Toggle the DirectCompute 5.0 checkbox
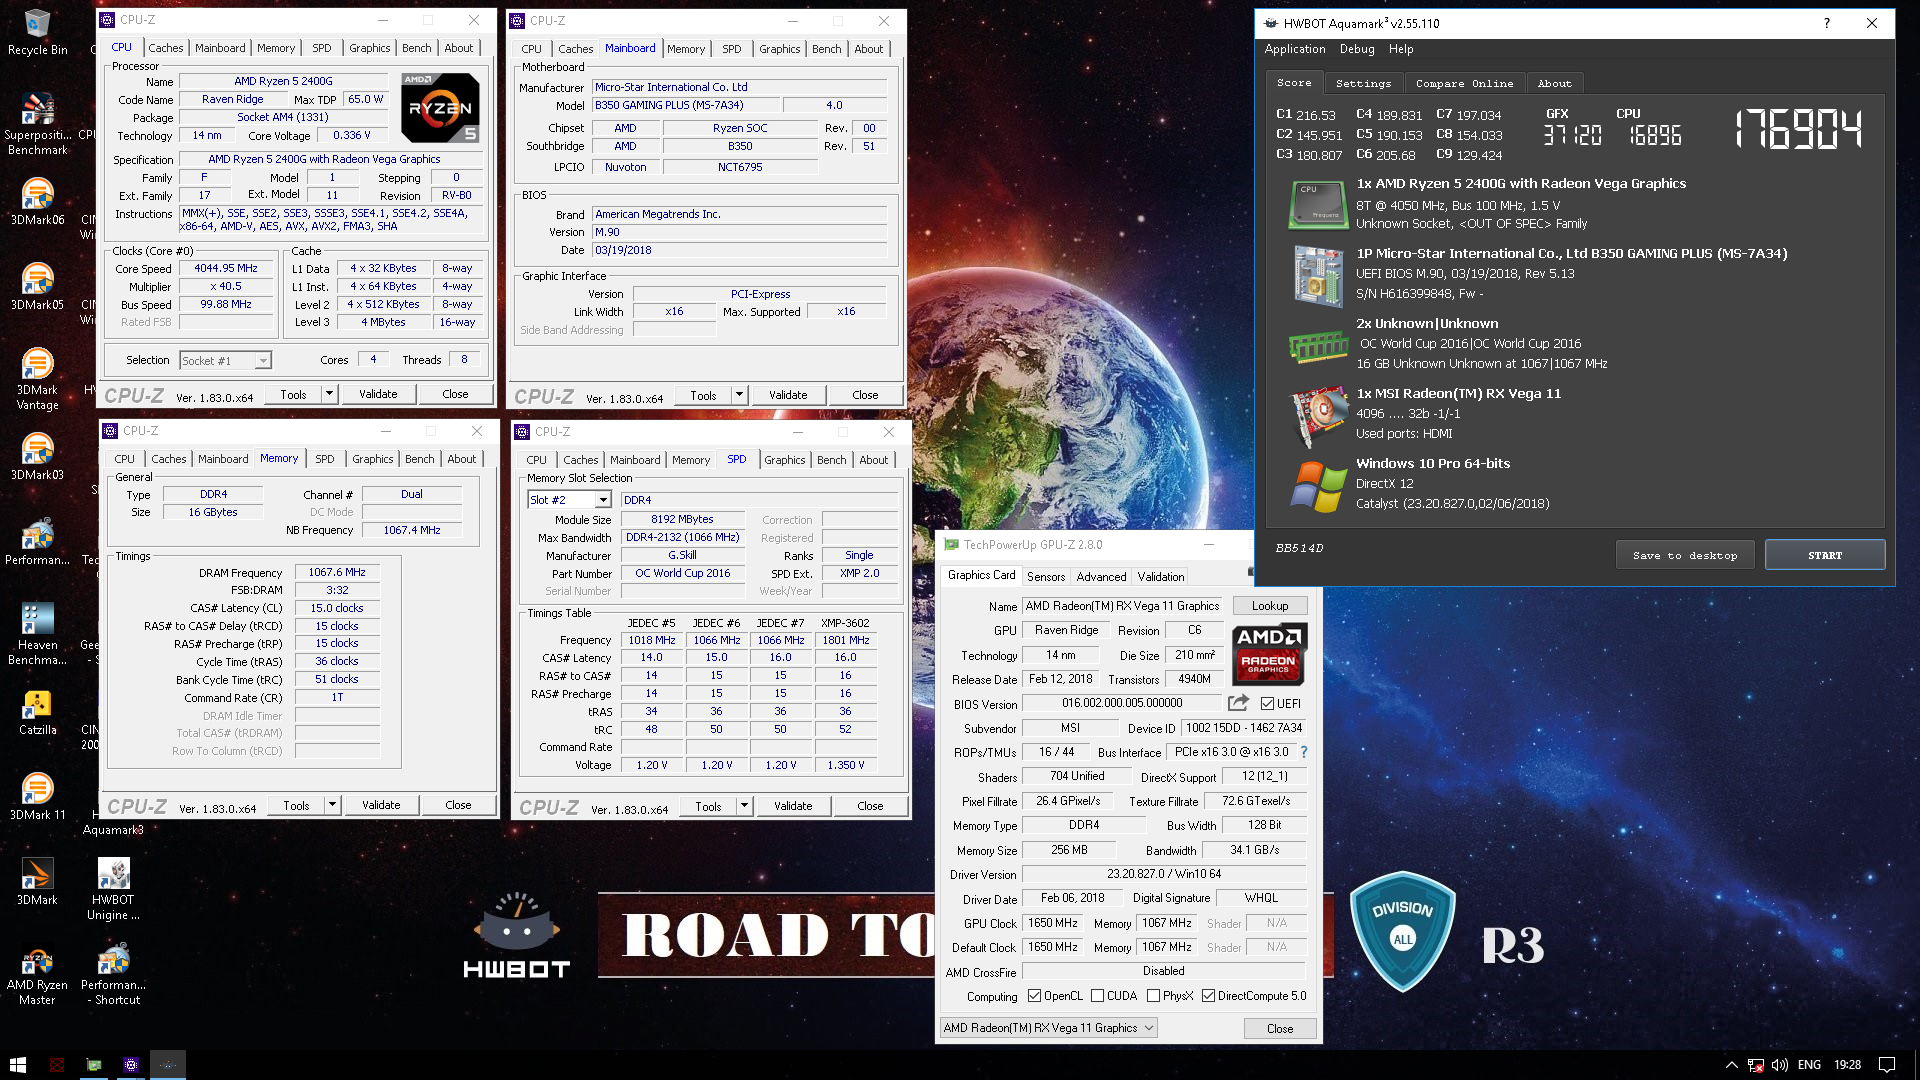This screenshot has width=1920, height=1080. pos(1208,996)
